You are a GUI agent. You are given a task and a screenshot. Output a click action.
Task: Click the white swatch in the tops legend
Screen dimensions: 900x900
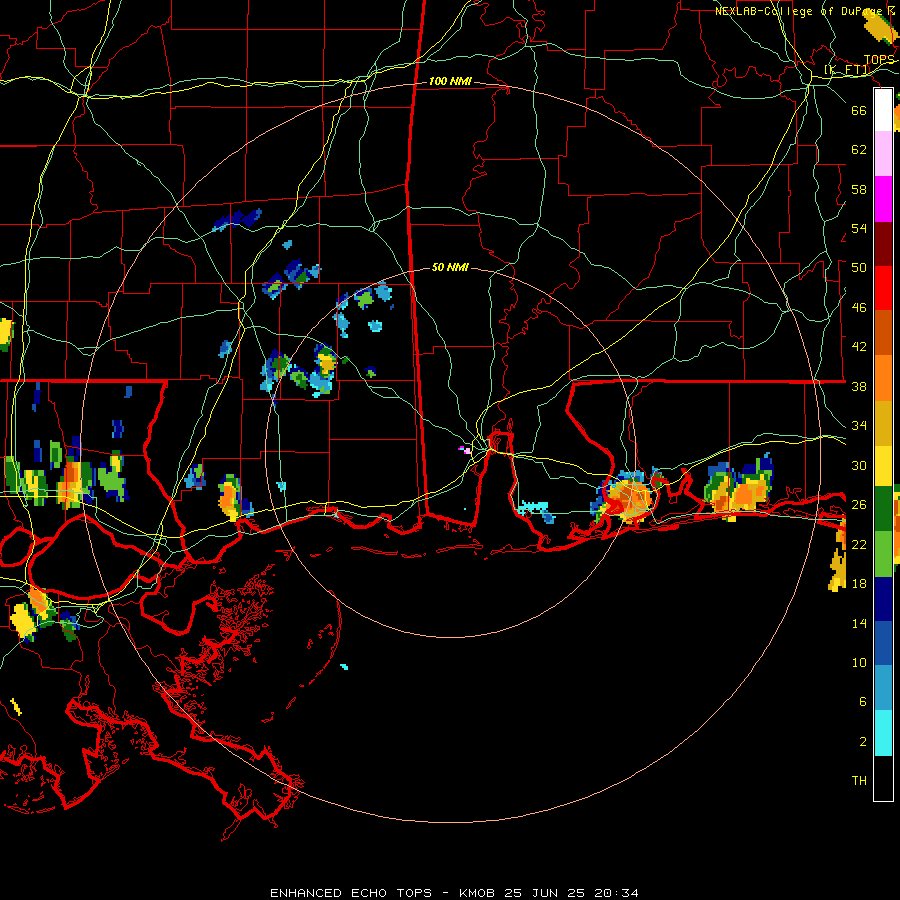883,110
